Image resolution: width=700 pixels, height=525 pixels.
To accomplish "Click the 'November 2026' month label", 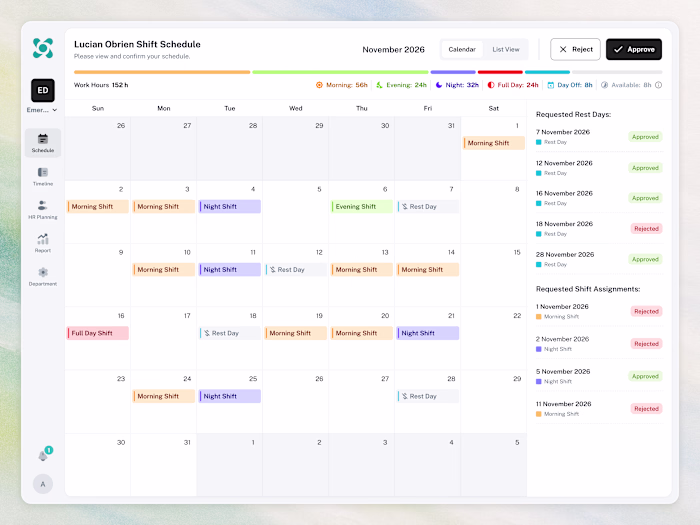I will pyautogui.click(x=393, y=50).
